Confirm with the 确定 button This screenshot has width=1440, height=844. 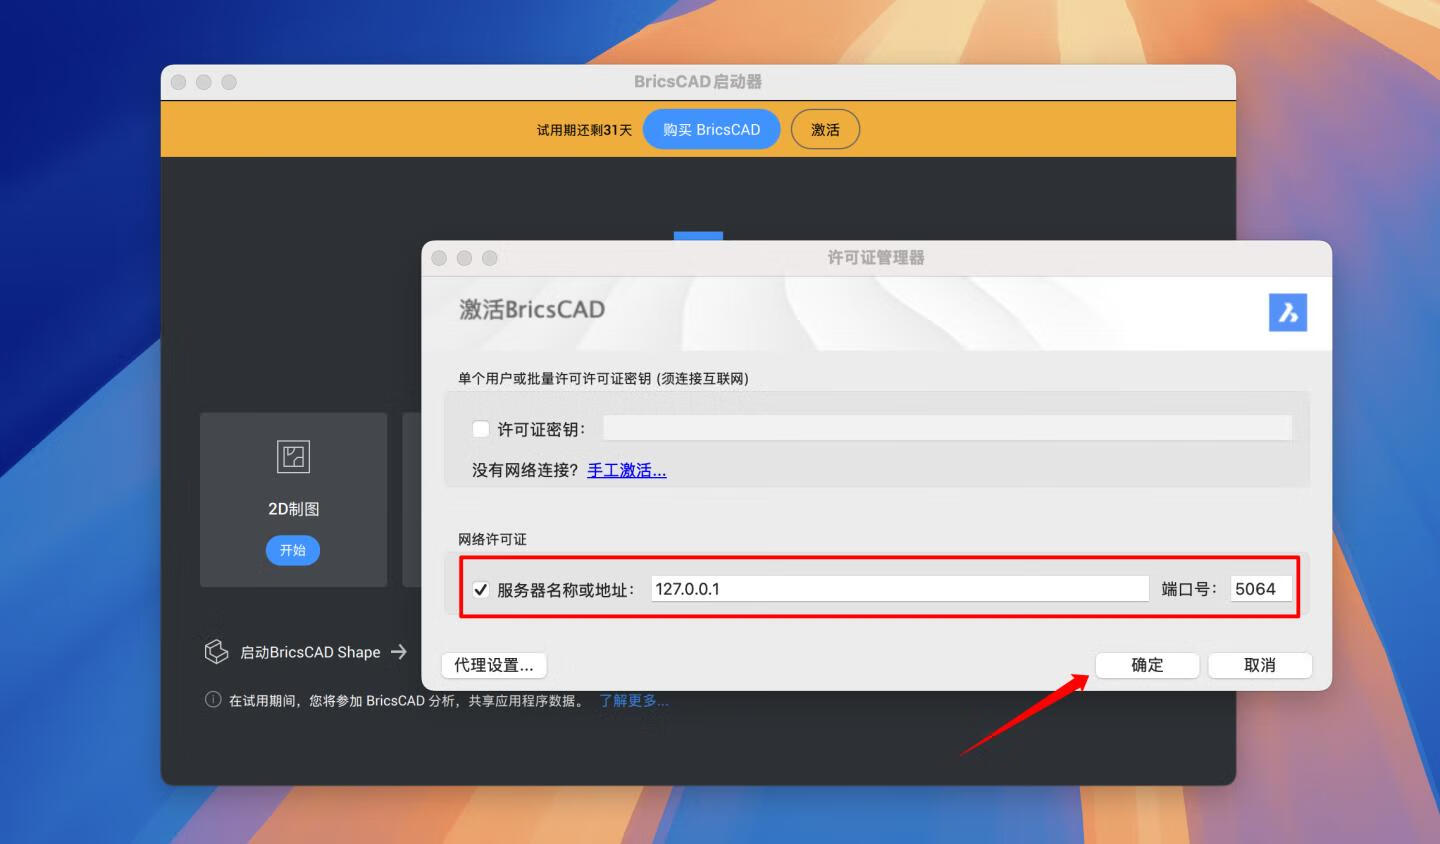(x=1147, y=665)
